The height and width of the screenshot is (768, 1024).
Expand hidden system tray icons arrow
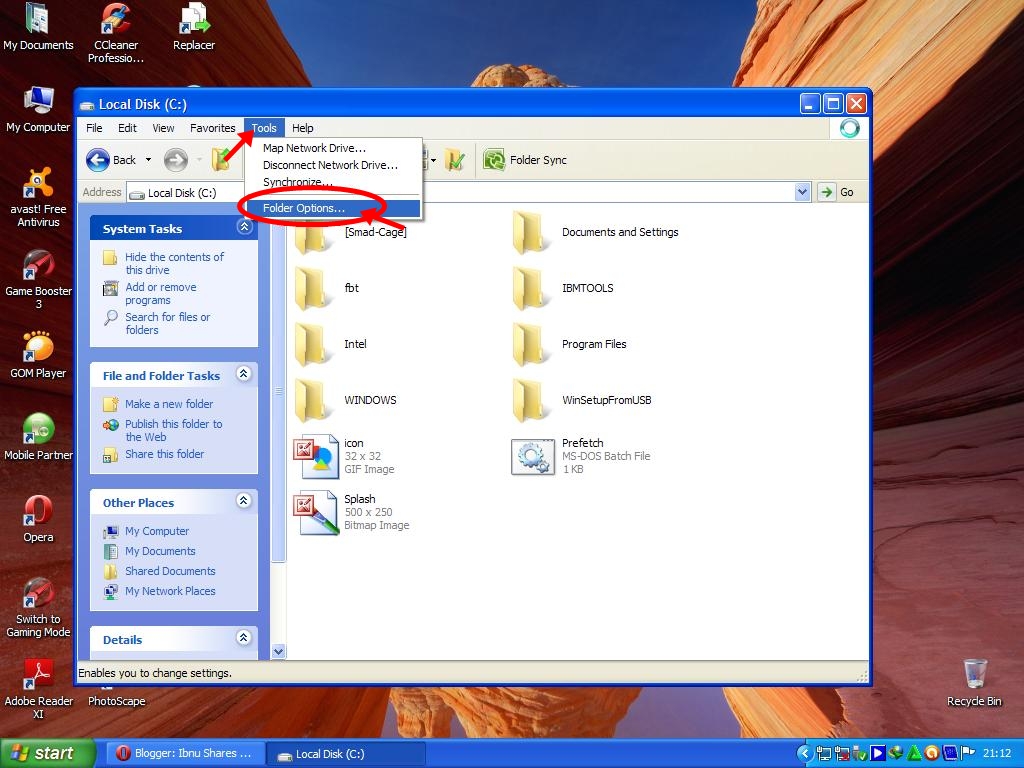coord(805,754)
